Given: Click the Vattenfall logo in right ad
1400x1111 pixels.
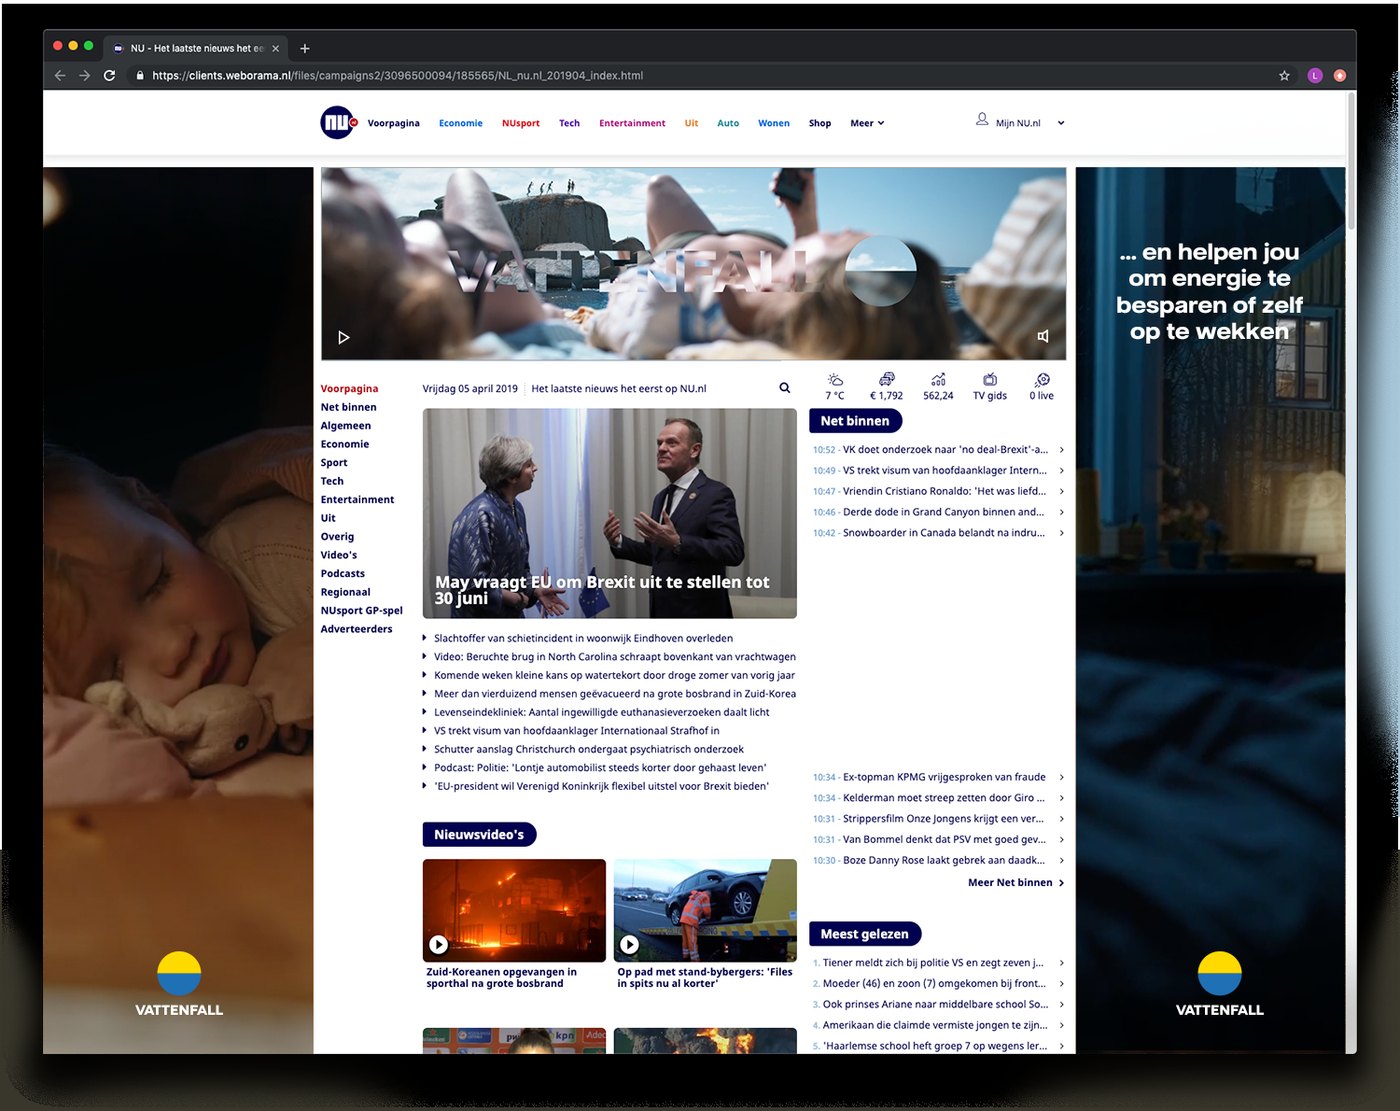Looking at the screenshot, I should 1220,985.
